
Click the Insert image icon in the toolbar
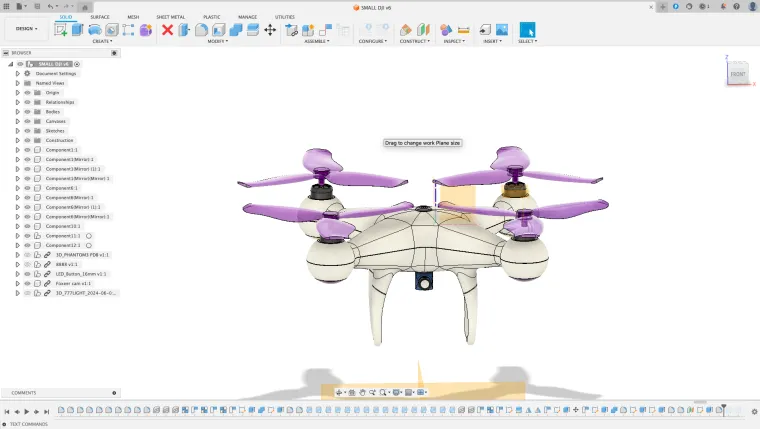[502, 30]
